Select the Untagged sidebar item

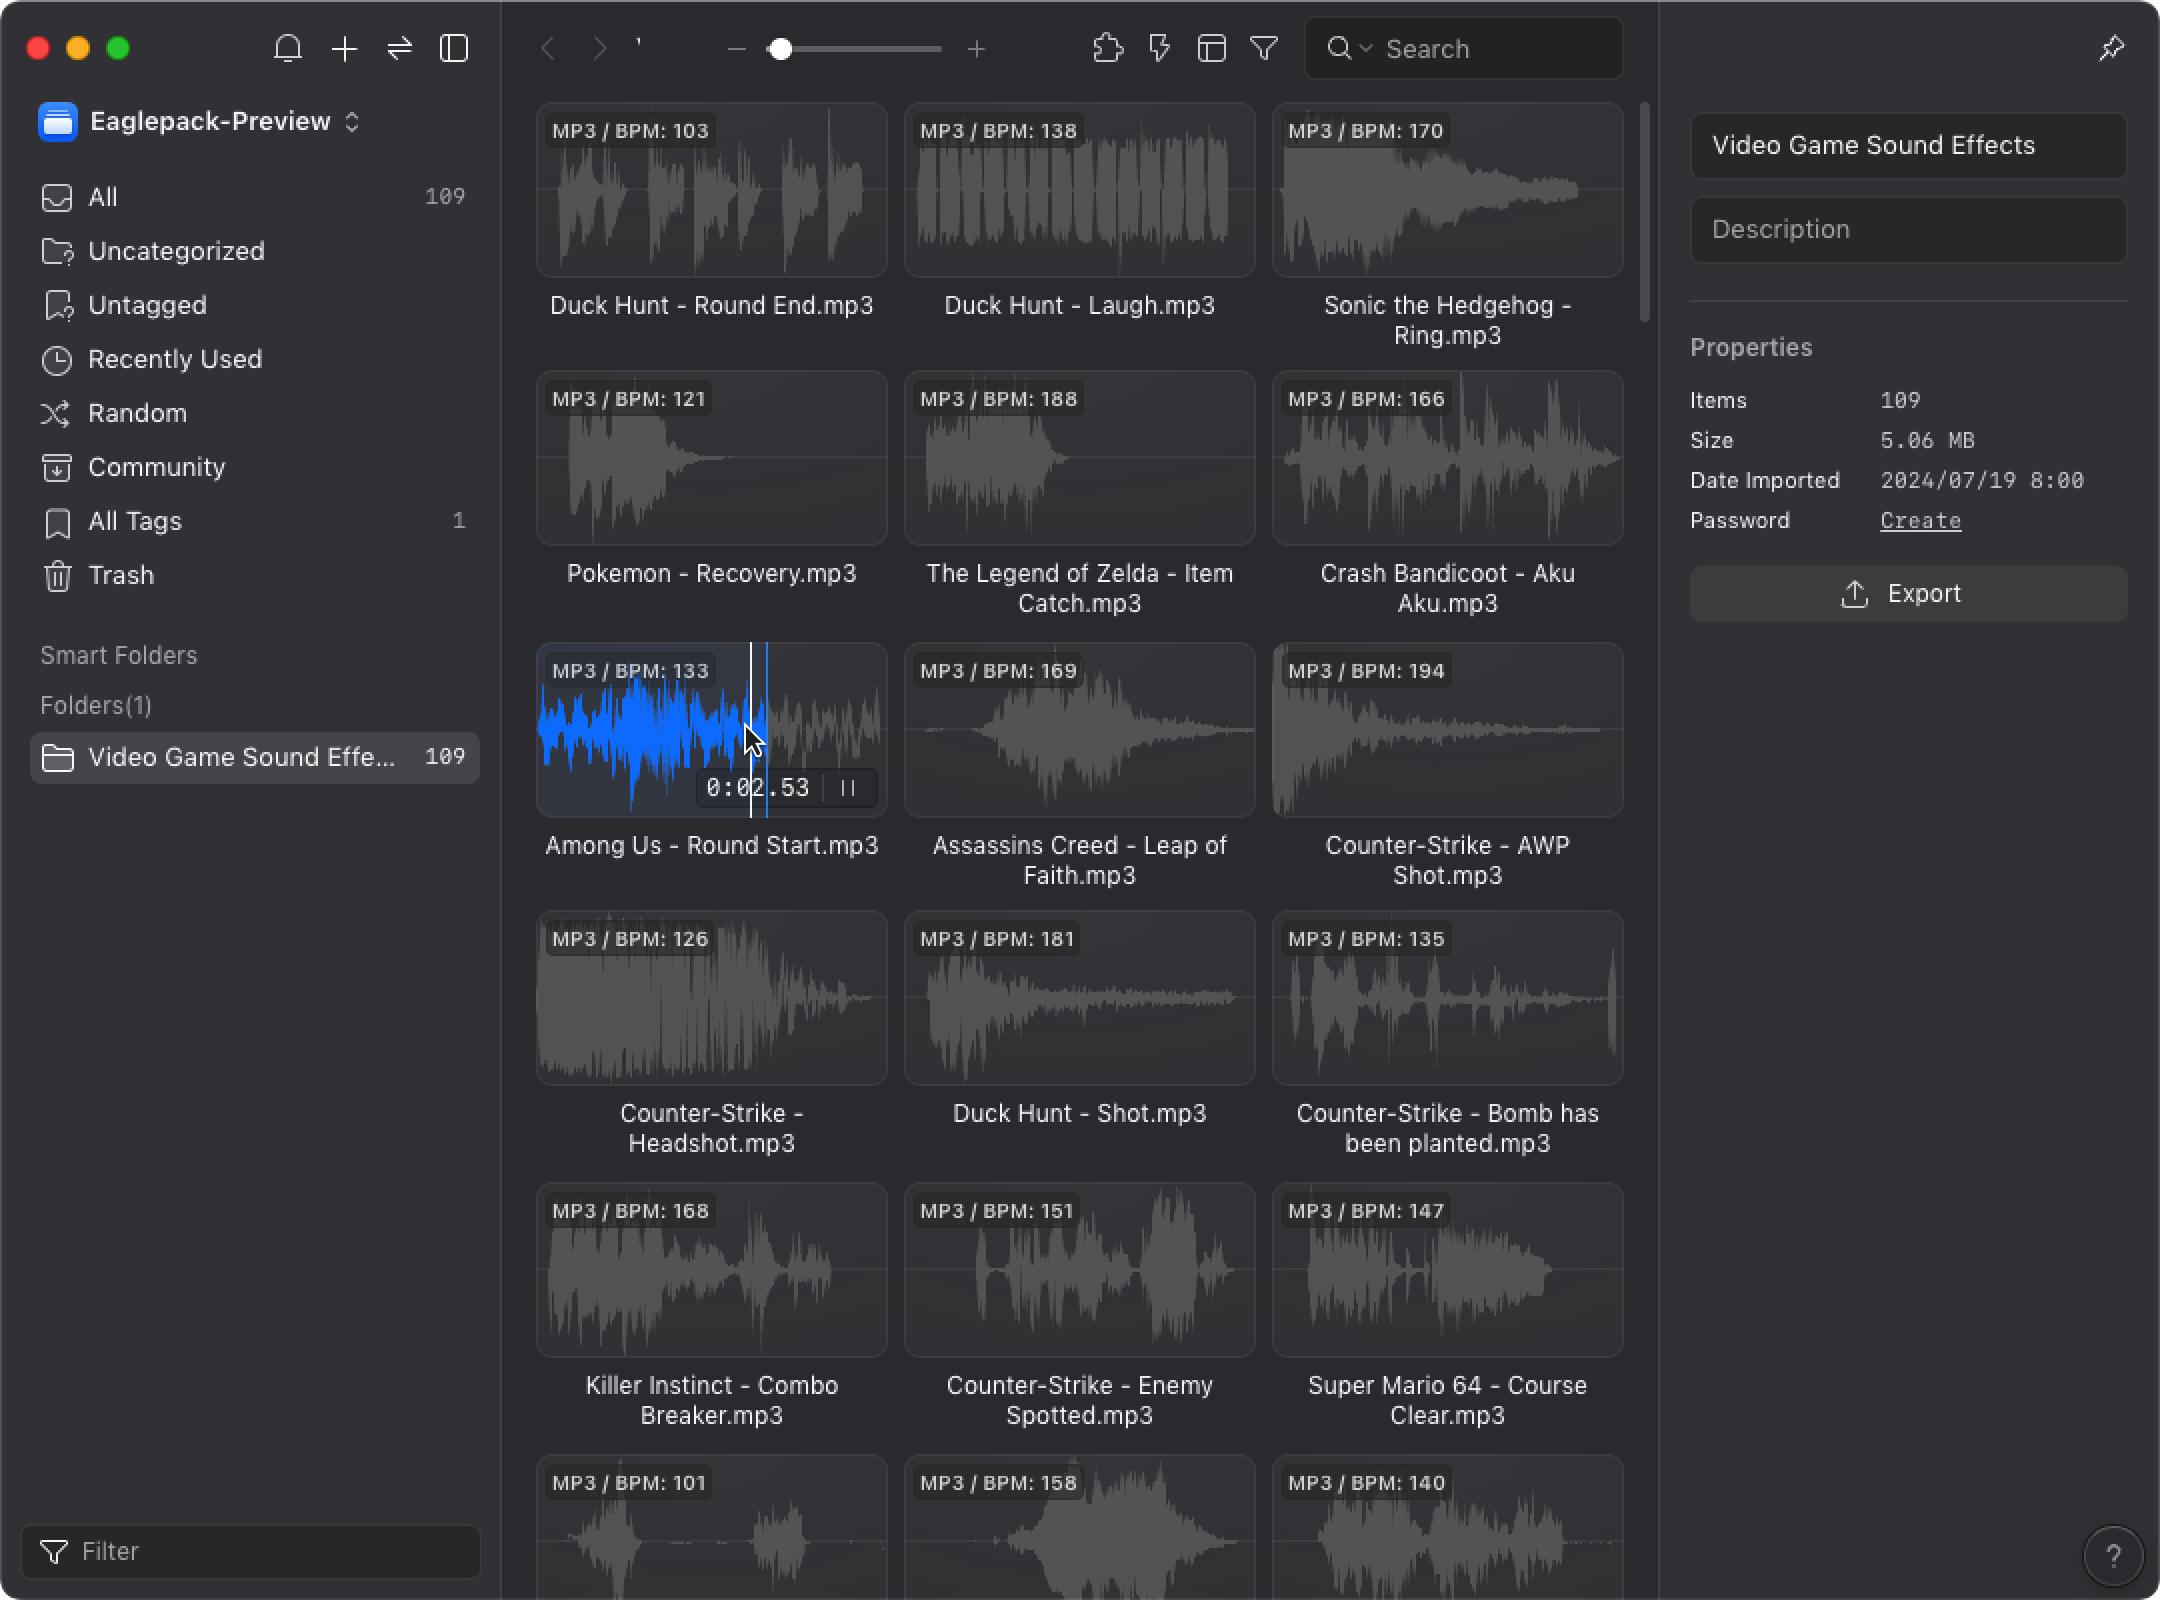148,304
